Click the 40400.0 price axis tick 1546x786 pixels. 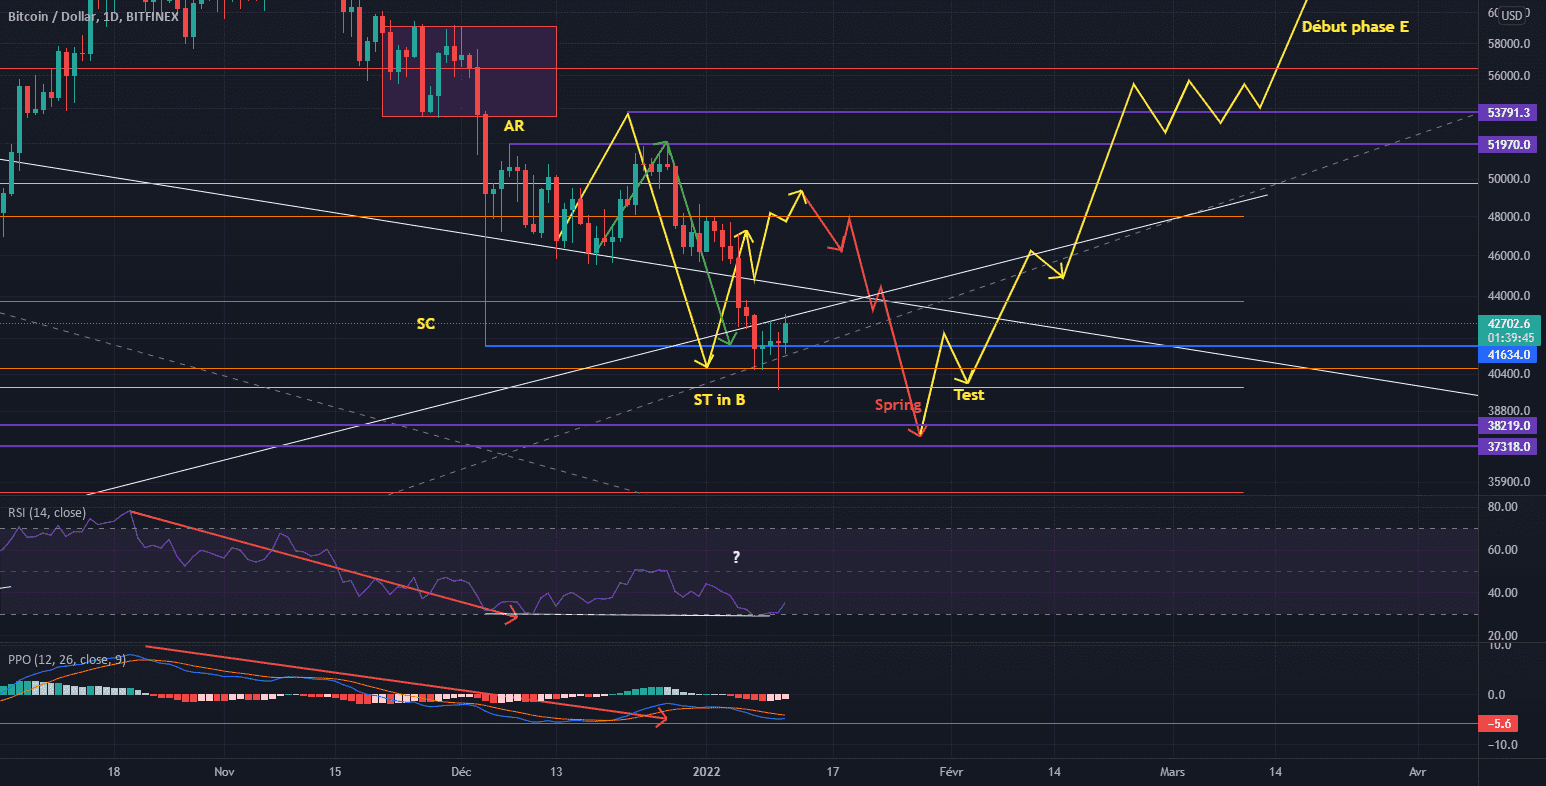point(1509,374)
